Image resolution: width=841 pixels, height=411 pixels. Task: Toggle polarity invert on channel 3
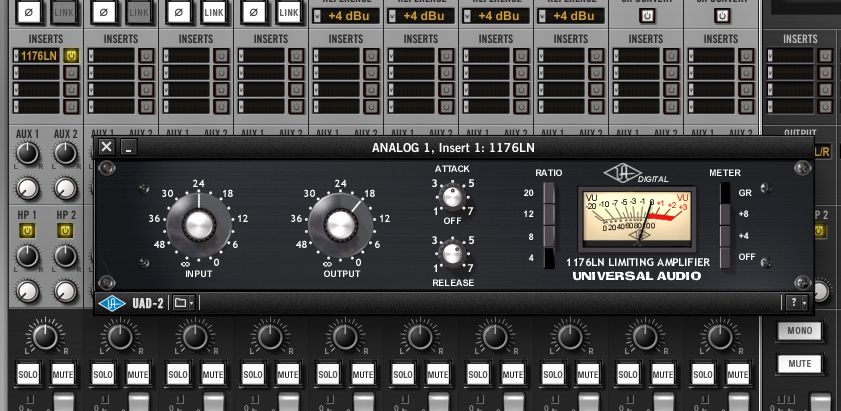179,12
